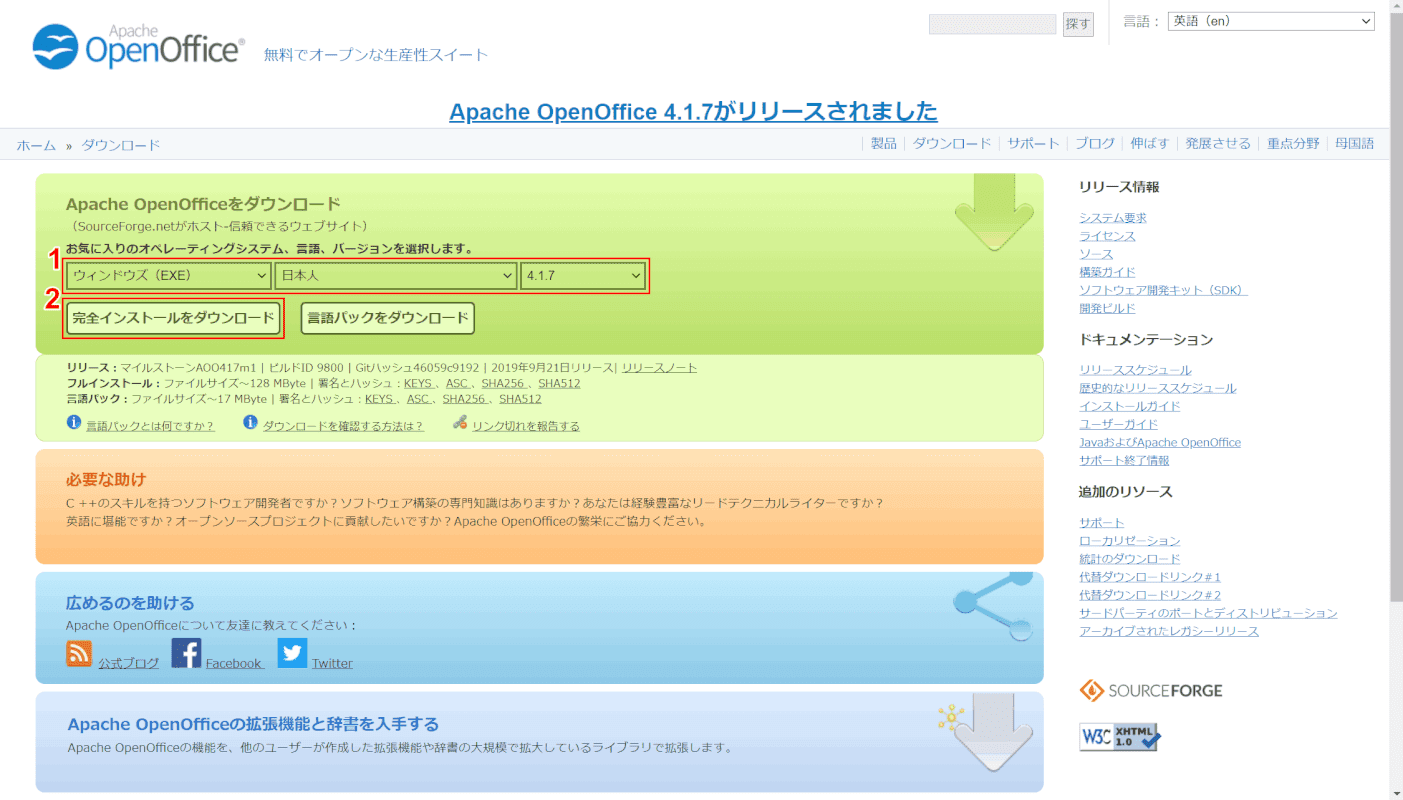Click the RSS 公式ブログ icon

[x=79, y=653]
